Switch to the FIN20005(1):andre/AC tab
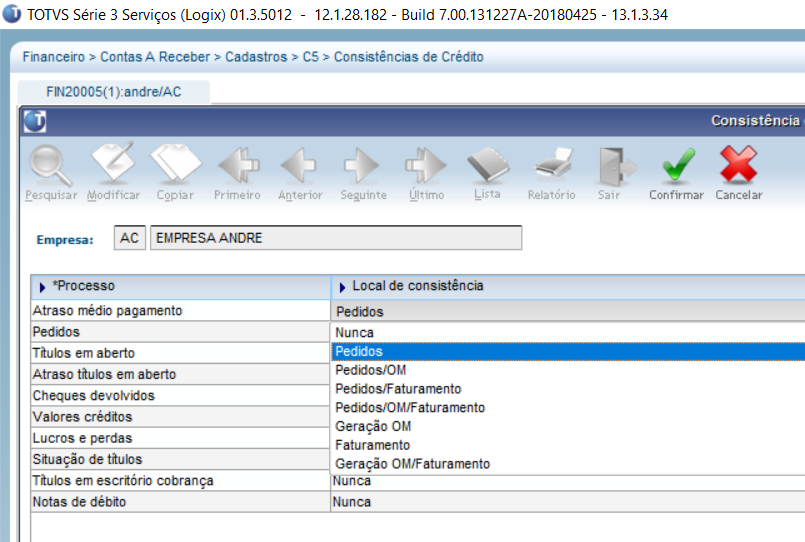This screenshot has height=542, width=805. (113, 92)
